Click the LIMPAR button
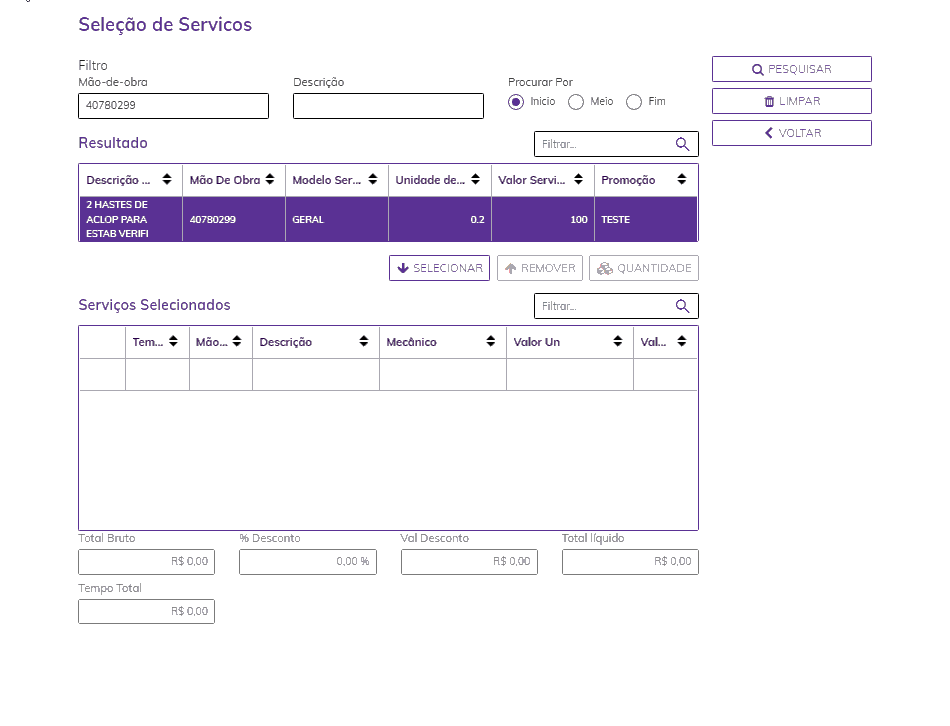 791,101
